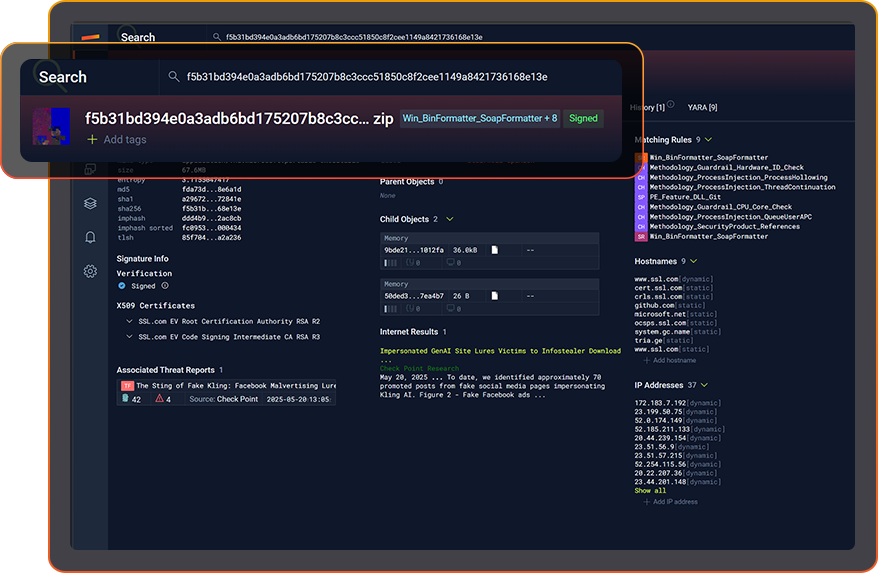878x573 pixels.
Task: Click IP address 23.44.201.148
Action: (x=660, y=482)
